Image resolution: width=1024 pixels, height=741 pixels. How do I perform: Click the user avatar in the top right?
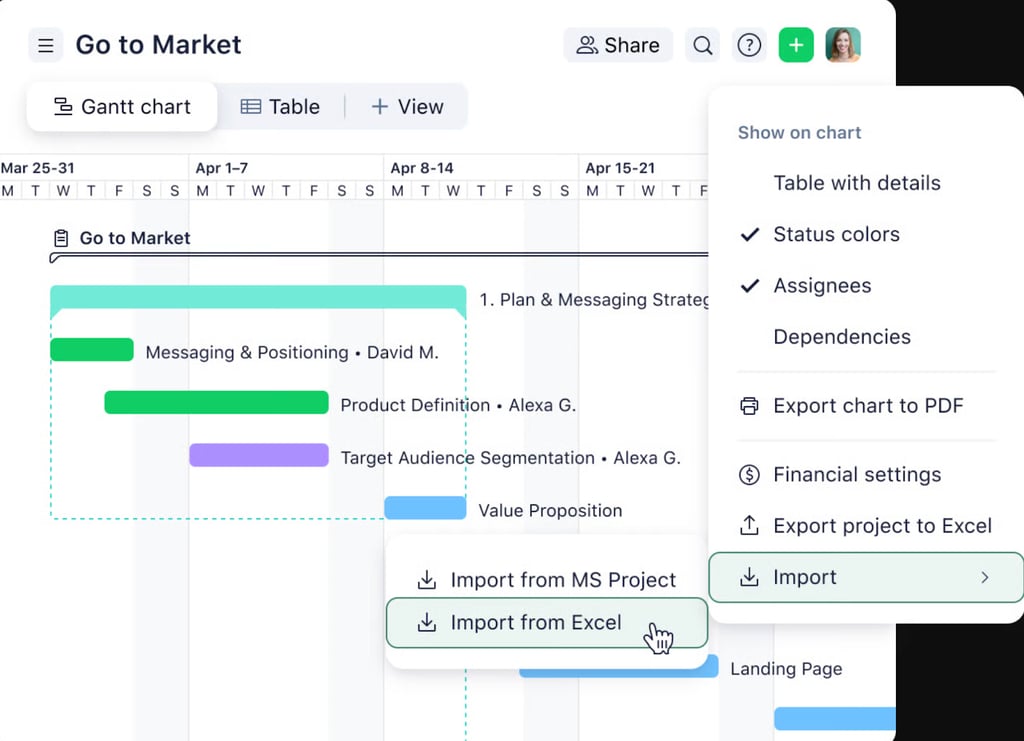click(843, 44)
